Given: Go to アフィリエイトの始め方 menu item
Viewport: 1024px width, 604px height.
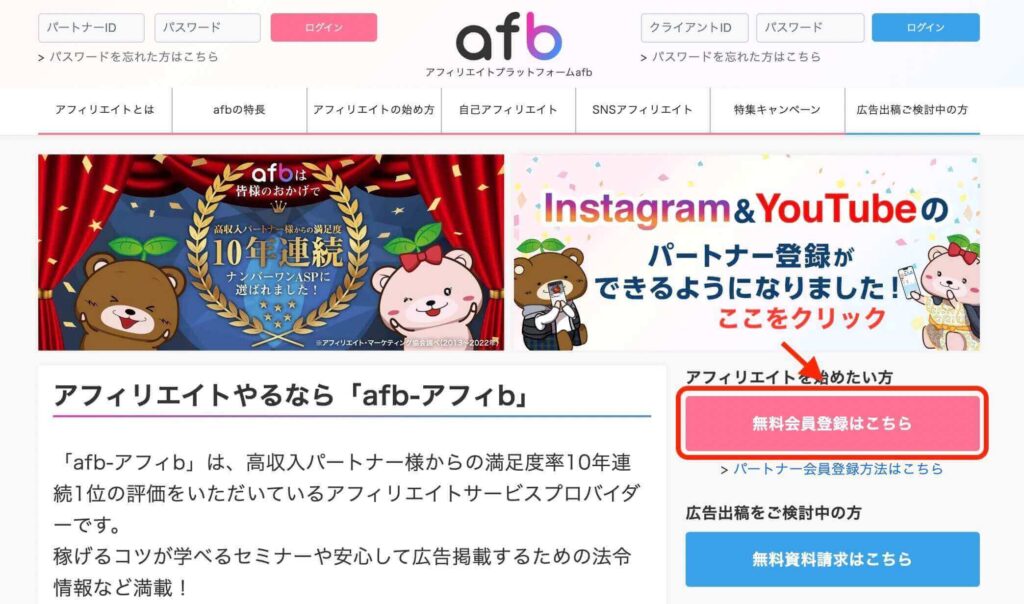Looking at the screenshot, I should (374, 110).
